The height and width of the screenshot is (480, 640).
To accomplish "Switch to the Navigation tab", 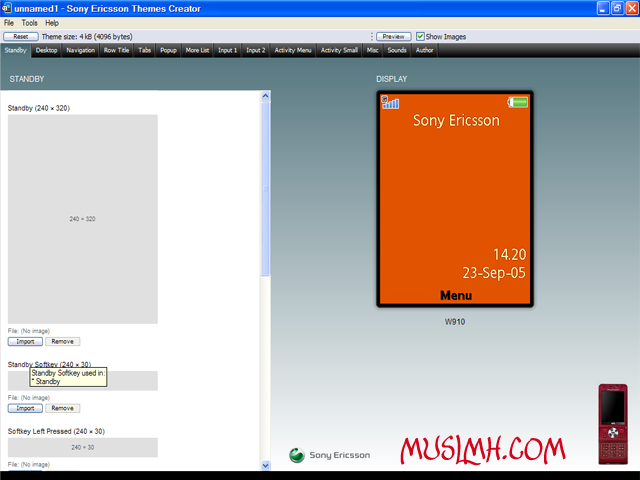I will (80, 50).
